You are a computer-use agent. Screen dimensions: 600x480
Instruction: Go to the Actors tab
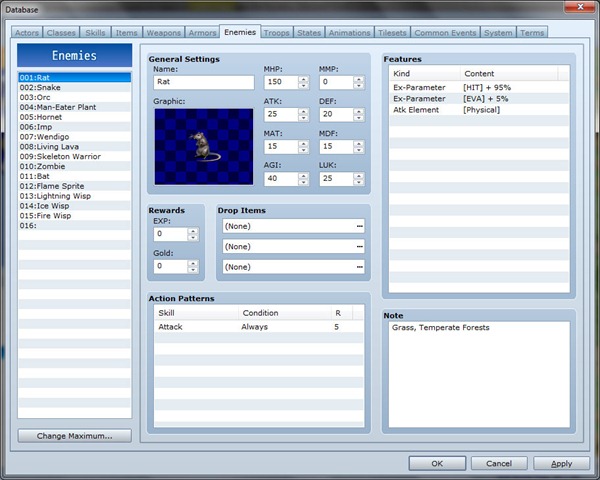point(27,33)
